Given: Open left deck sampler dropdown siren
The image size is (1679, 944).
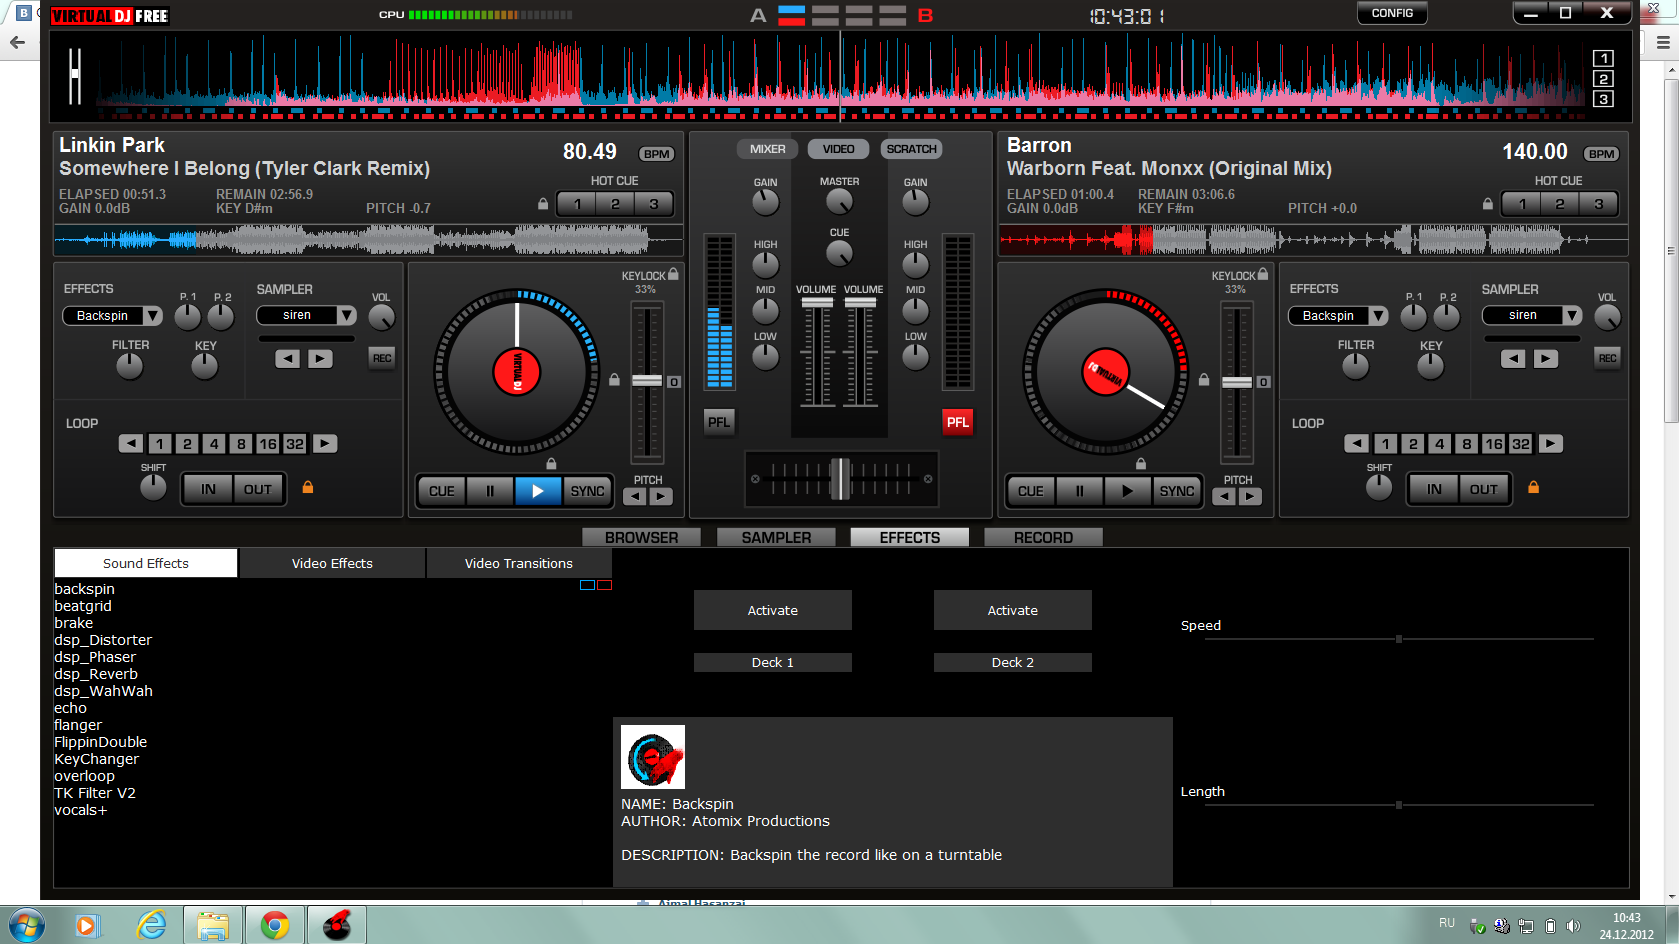Looking at the screenshot, I should [x=306, y=315].
